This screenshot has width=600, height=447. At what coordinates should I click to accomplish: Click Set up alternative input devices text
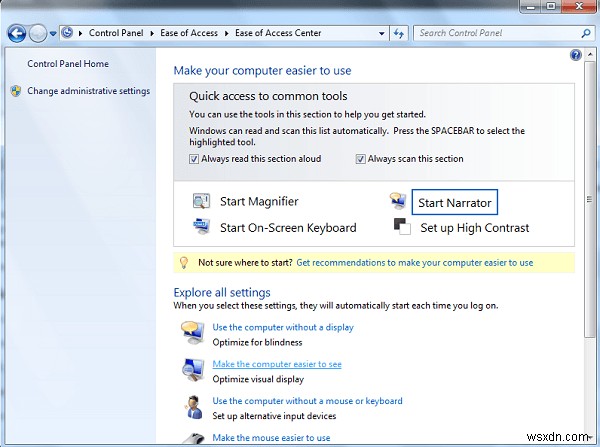tap(274, 416)
